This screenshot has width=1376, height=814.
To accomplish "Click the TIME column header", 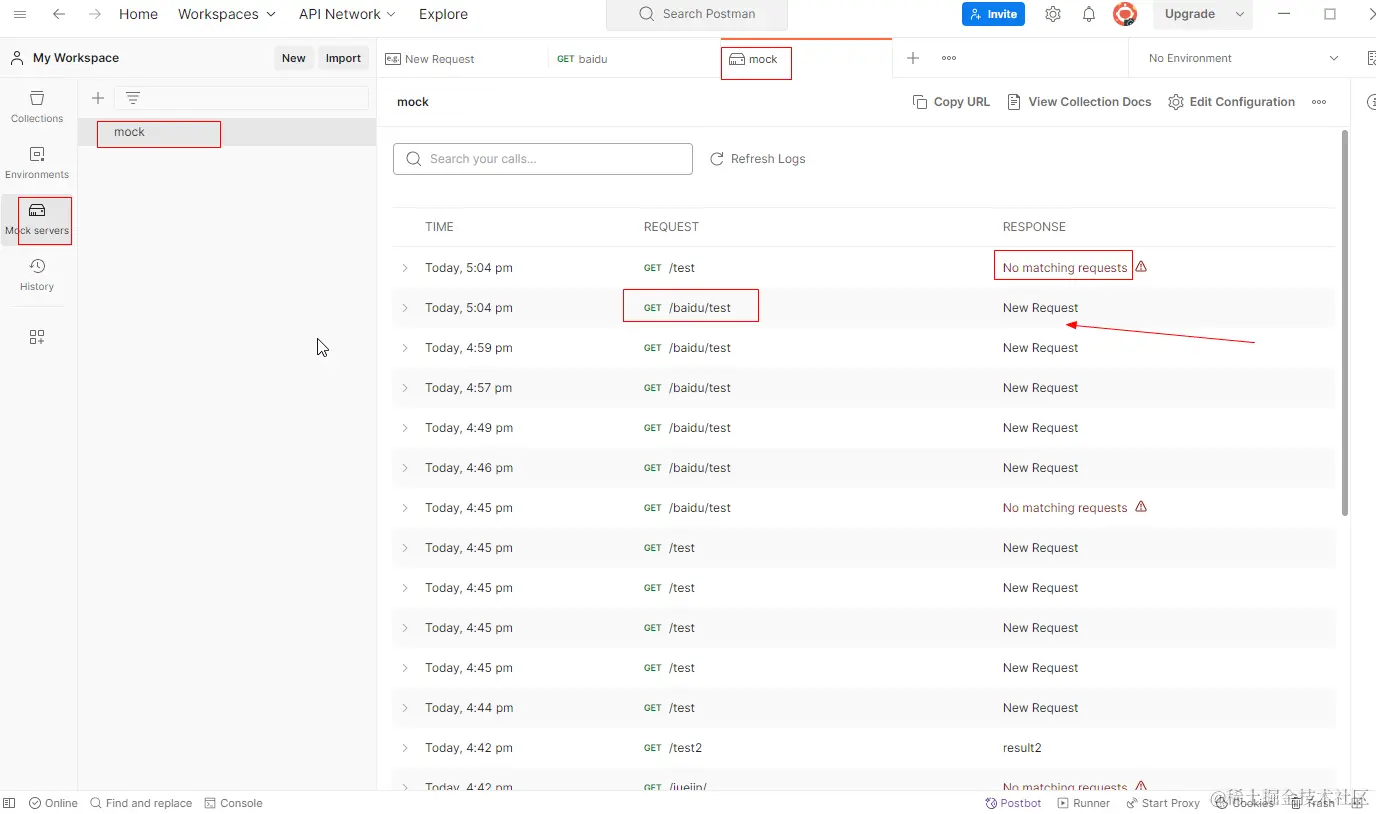I will (439, 227).
